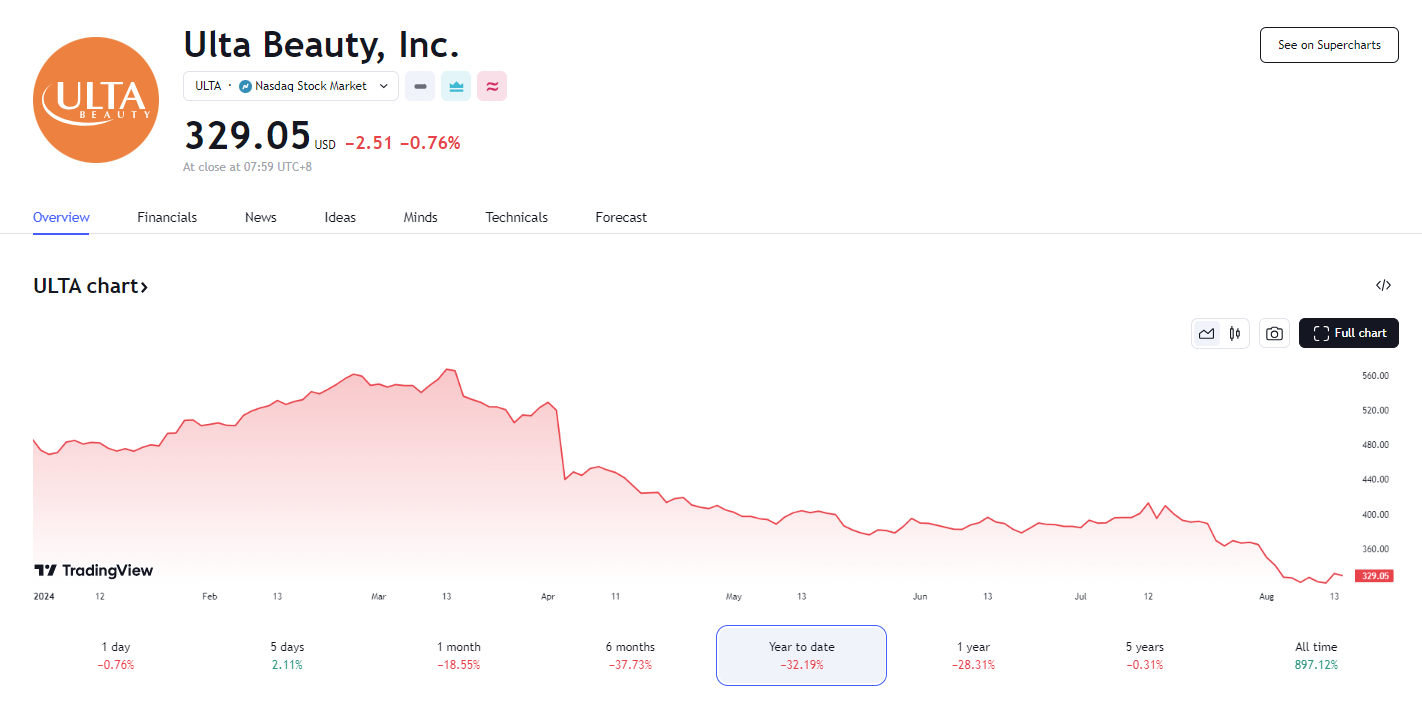The image size is (1422, 708).
Task: Click the Ulta Beauty orange logo
Action: (96, 100)
